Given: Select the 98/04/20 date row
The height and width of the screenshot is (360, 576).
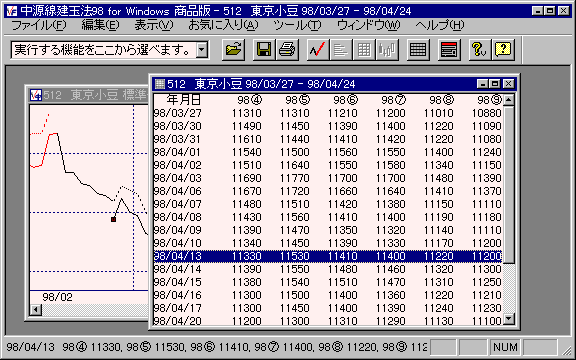Looking at the screenshot, I should 328,321.
